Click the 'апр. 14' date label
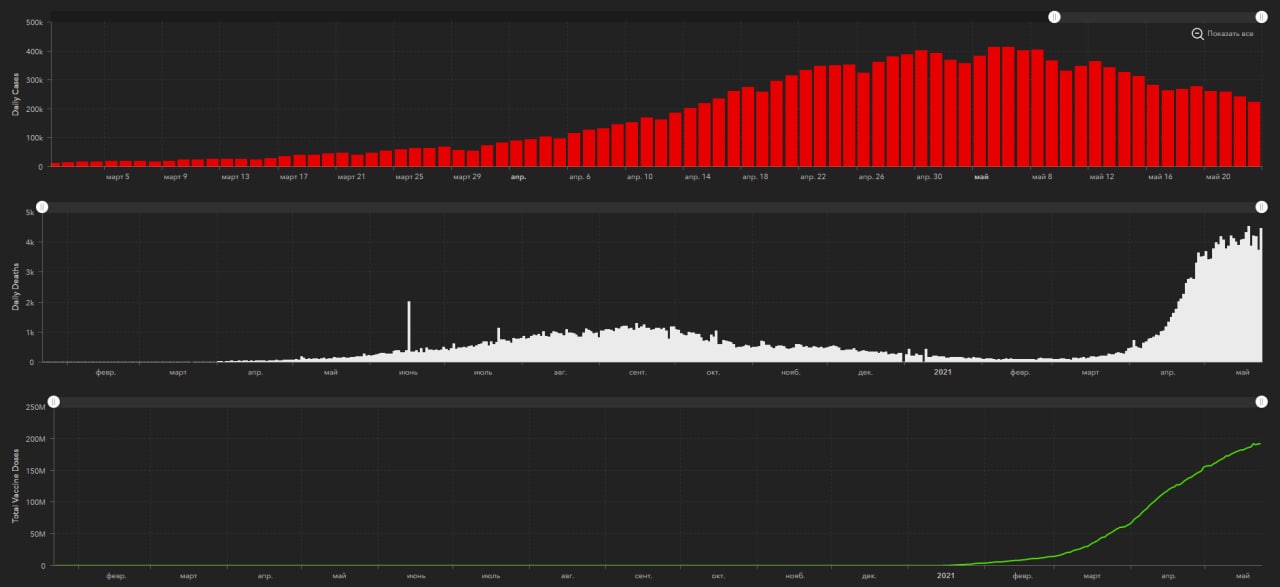 [698, 177]
